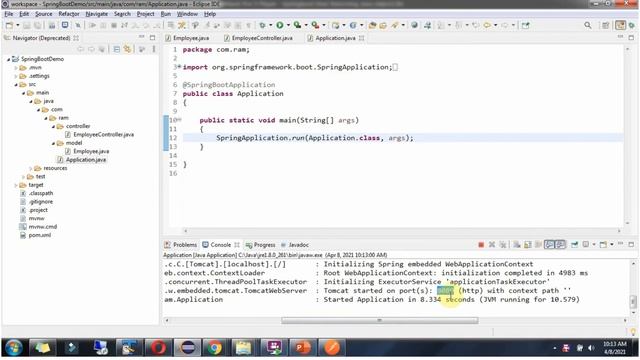This screenshot has width=640, height=360.
Task: Open PowerPoint from the taskbar
Action: click(x=302, y=348)
